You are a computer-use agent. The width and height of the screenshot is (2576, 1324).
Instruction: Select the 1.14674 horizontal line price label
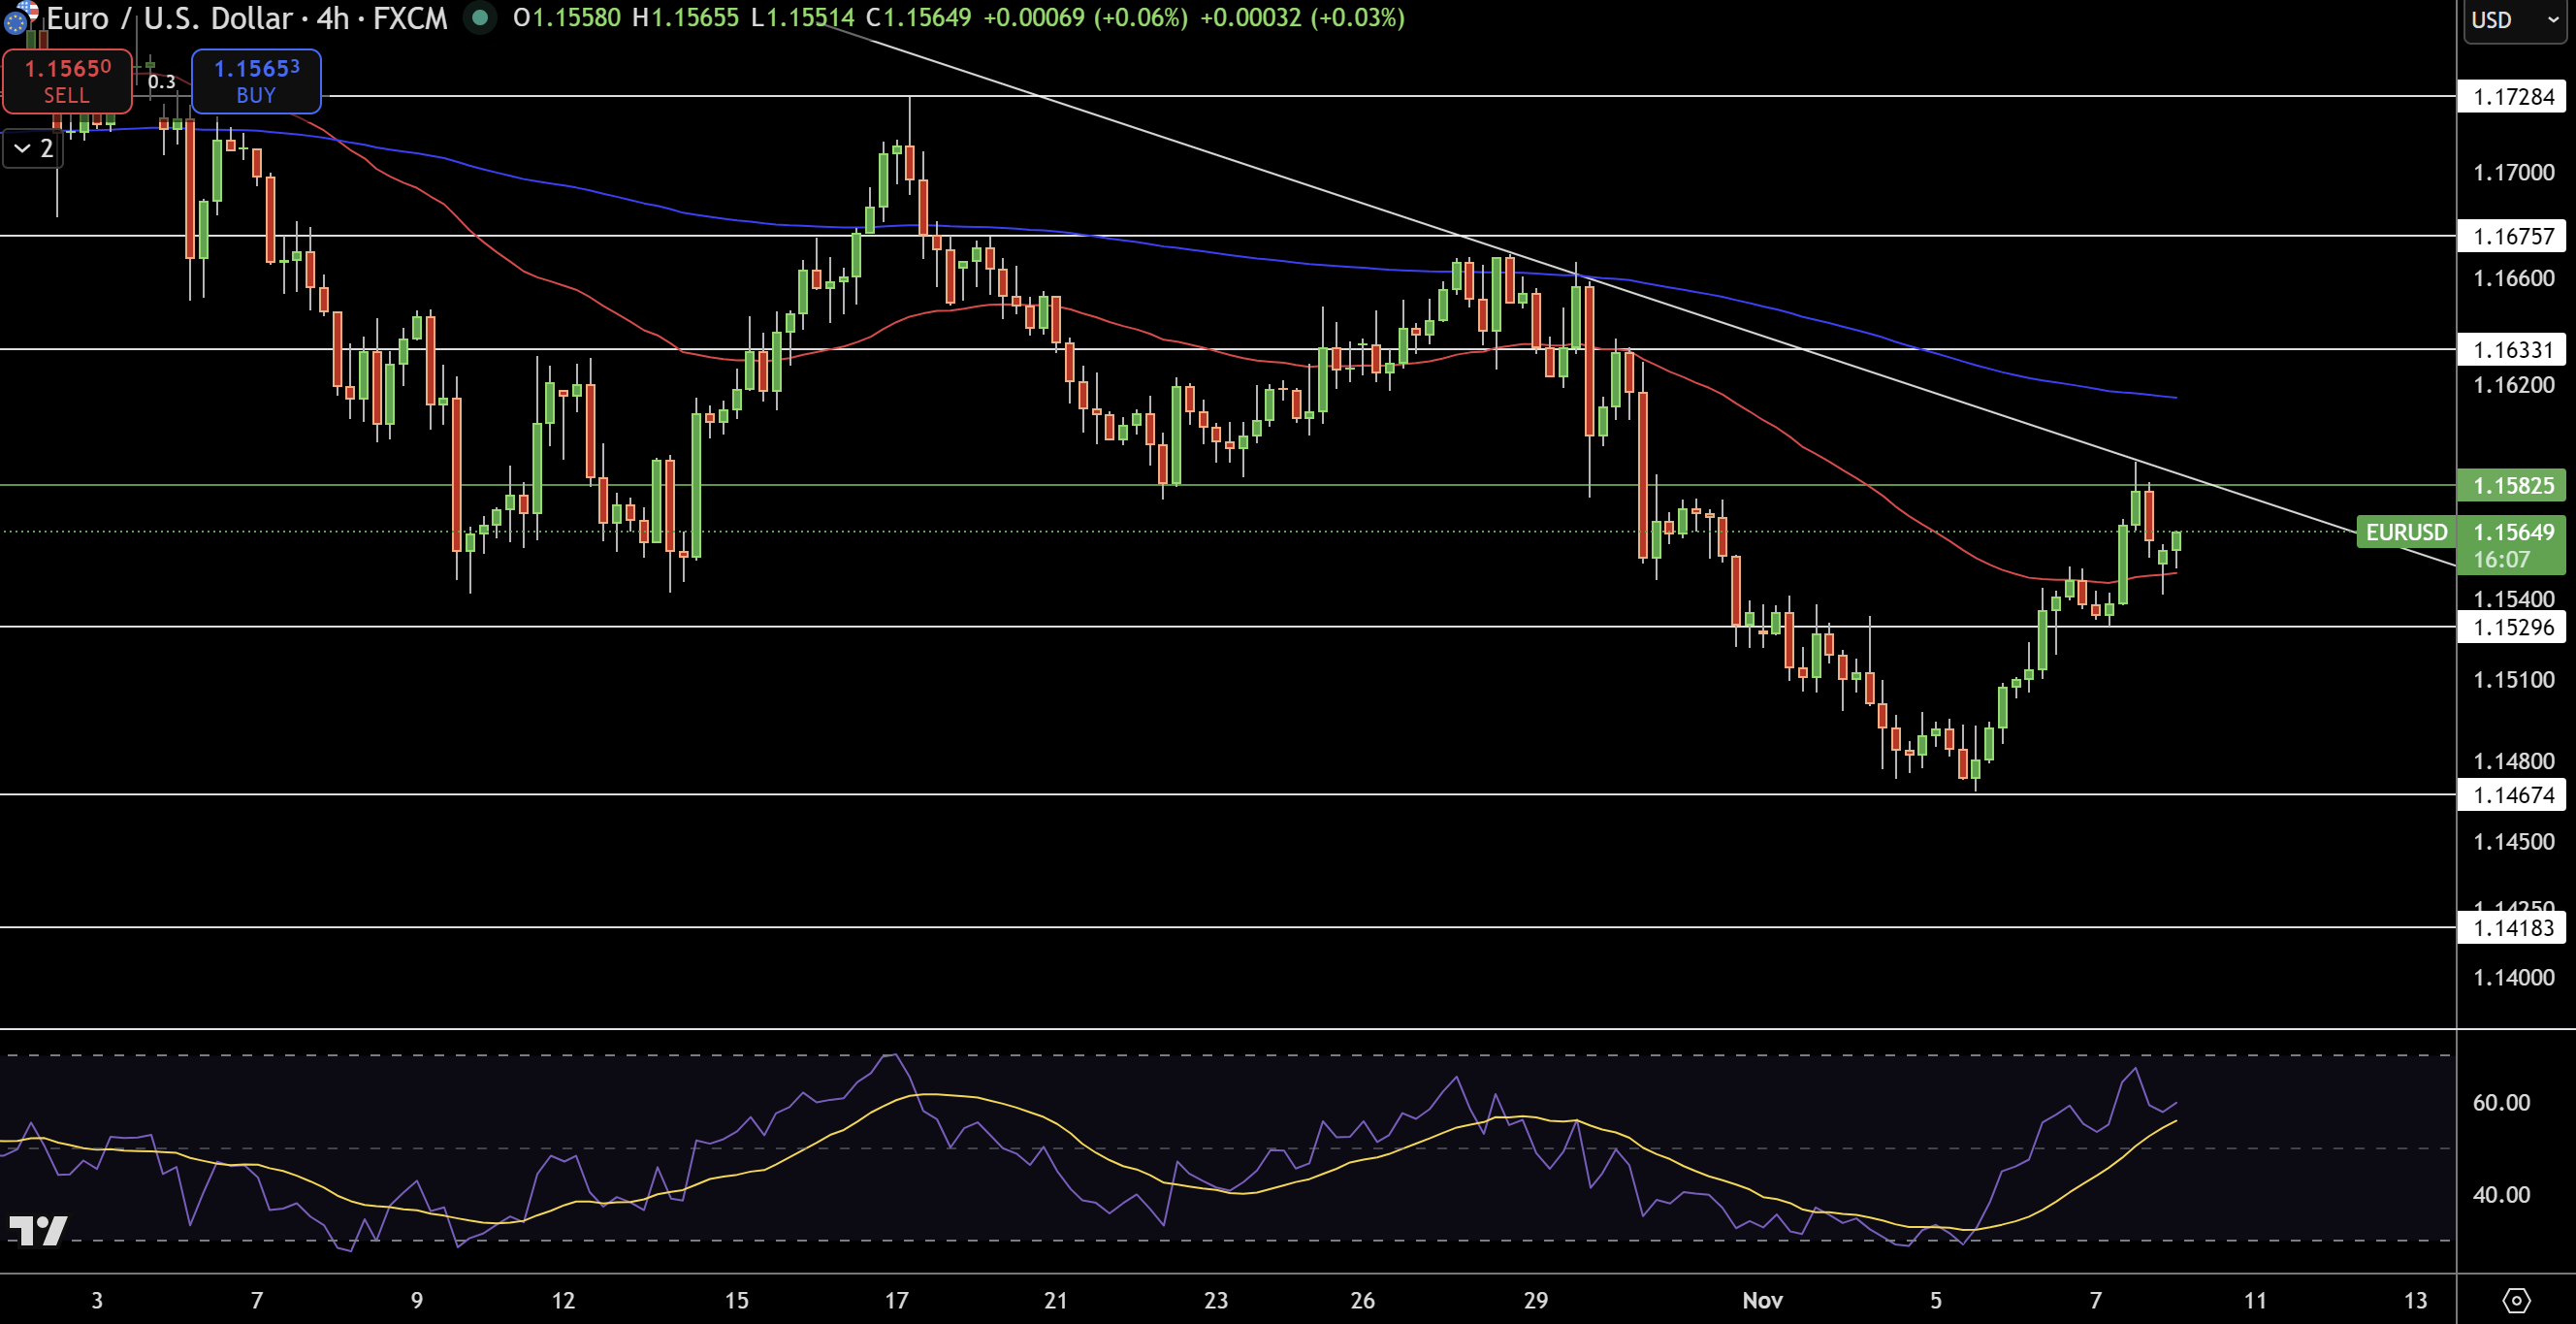tap(2512, 795)
